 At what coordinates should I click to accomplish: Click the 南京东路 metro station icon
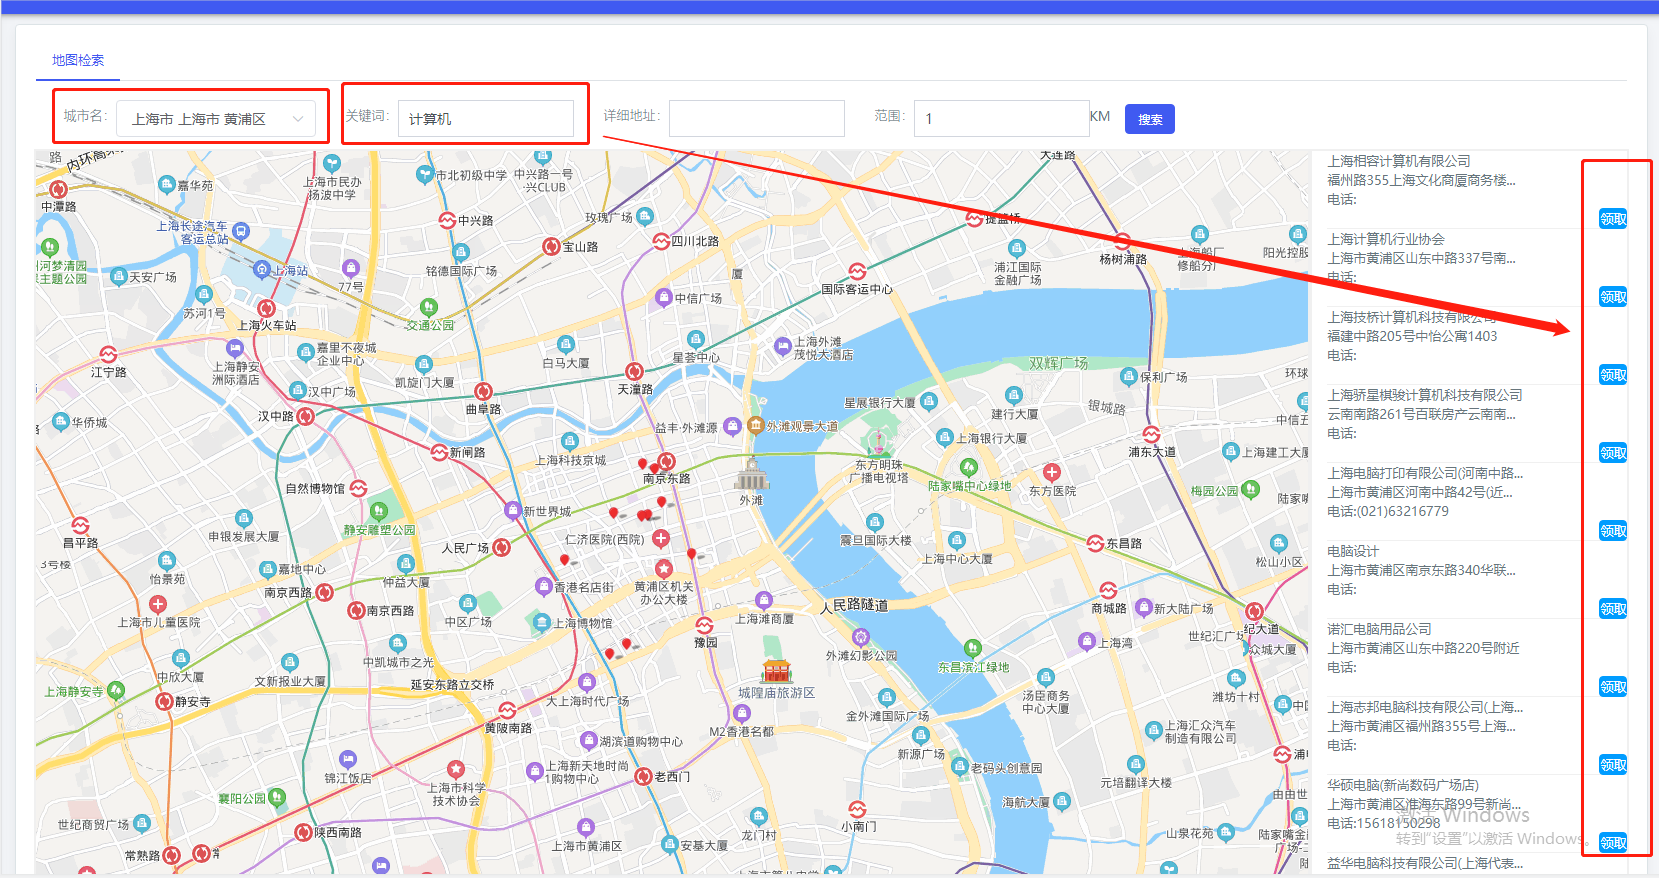pos(667,462)
